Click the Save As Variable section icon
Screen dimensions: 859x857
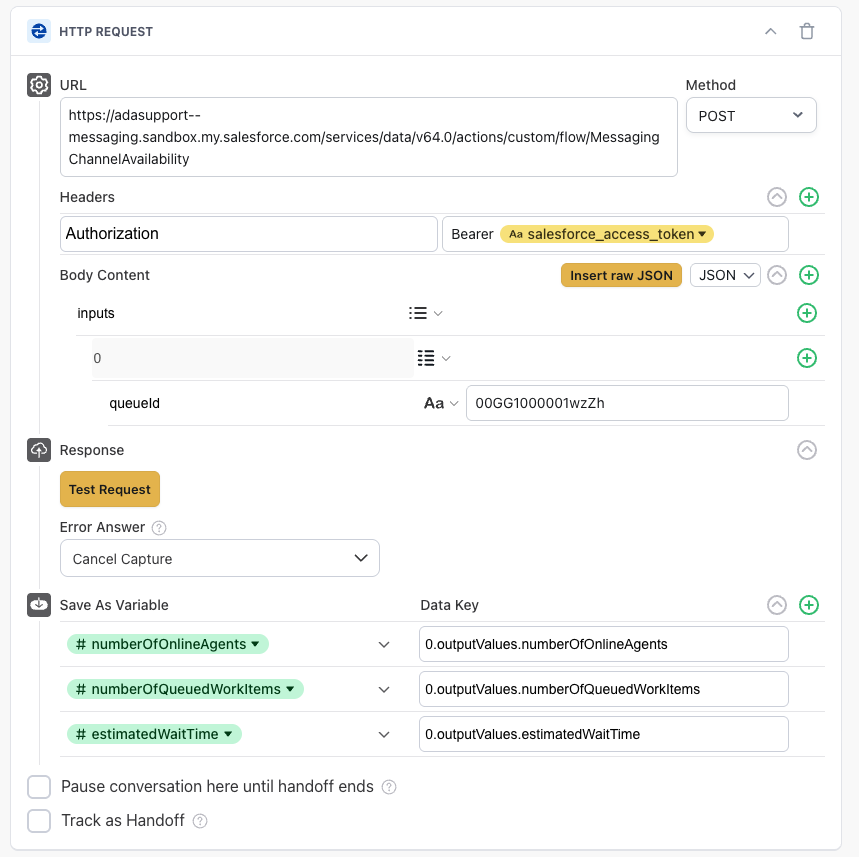(x=38, y=605)
